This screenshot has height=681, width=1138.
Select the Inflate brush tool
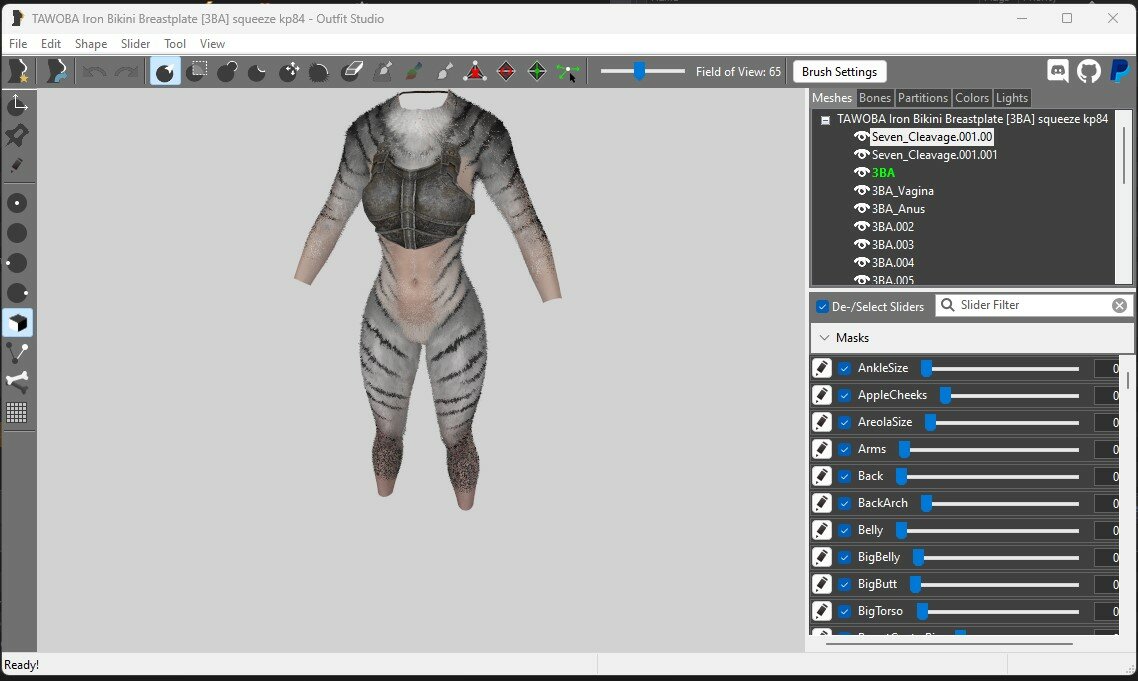[226, 72]
